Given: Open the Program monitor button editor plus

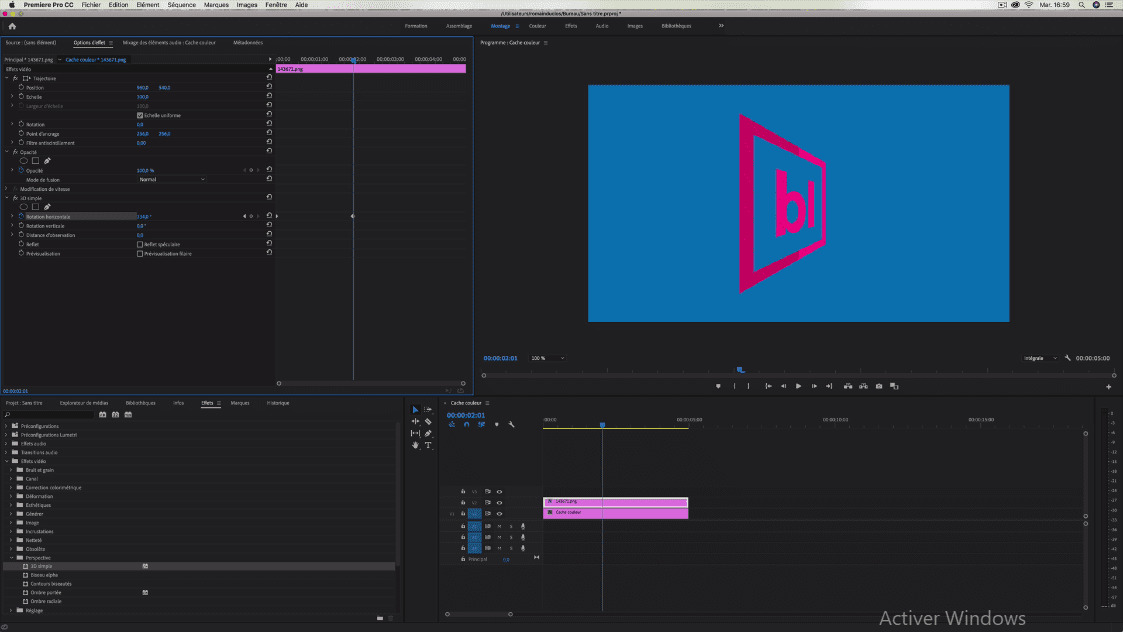Looking at the screenshot, I should [1109, 387].
